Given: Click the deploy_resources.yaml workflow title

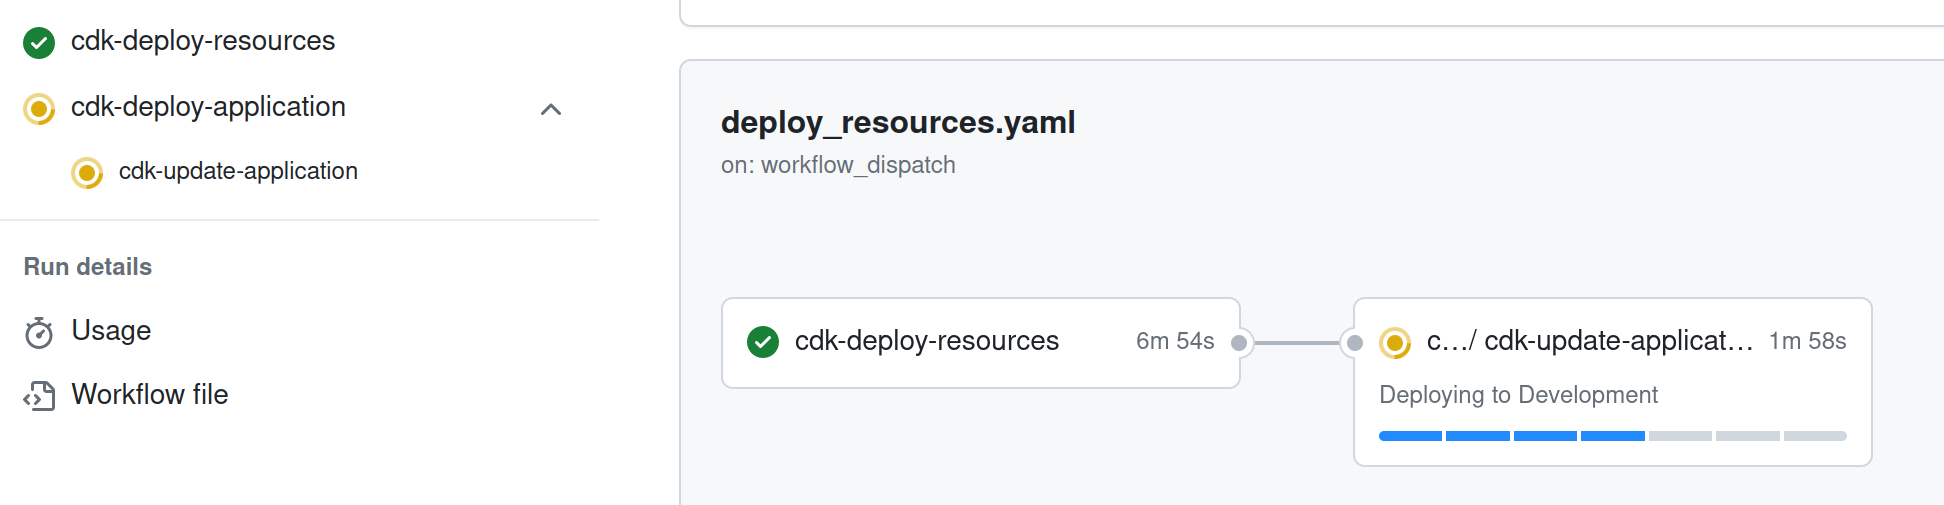Looking at the screenshot, I should (x=898, y=122).
